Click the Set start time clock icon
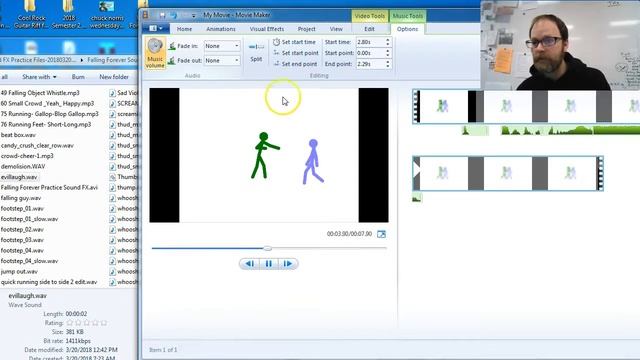Image resolution: width=640 pixels, height=360 pixels. (x=276, y=42)
